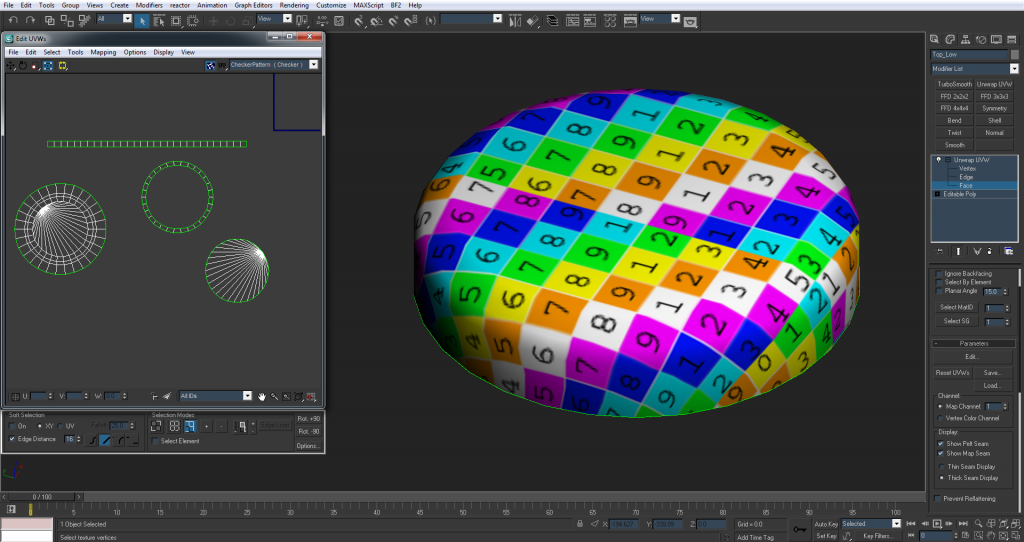Click the TurboSmooth modifier button
This screenshot has width=1024, height=542.
(954, 84)
